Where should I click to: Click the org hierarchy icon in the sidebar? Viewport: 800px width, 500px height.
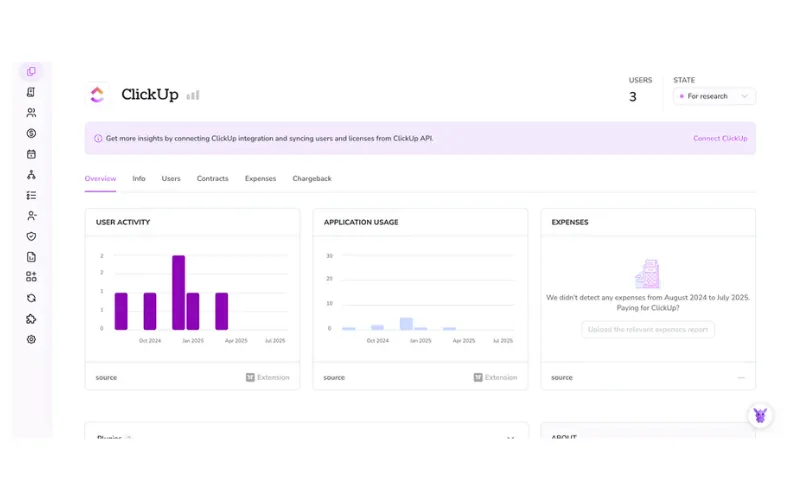31,175
